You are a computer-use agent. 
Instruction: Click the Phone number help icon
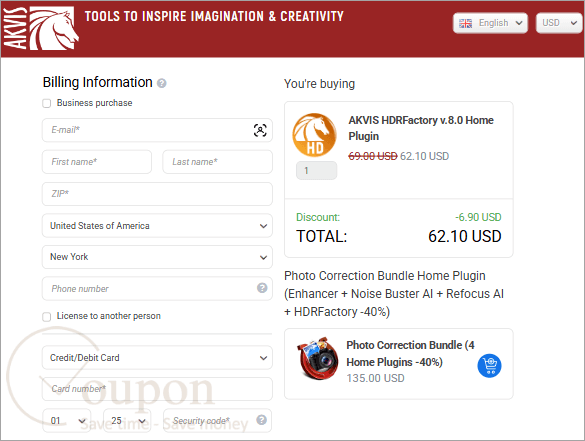262,288
